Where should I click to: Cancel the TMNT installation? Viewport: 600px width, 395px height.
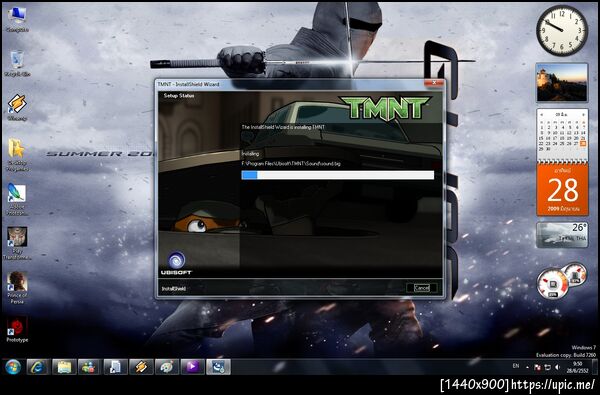click(422, 288)
